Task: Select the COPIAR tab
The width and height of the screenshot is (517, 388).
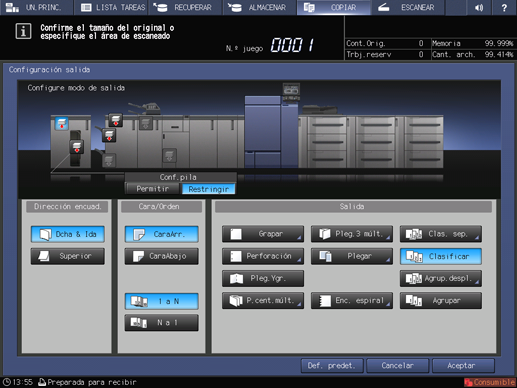Action: click(334, 7)
